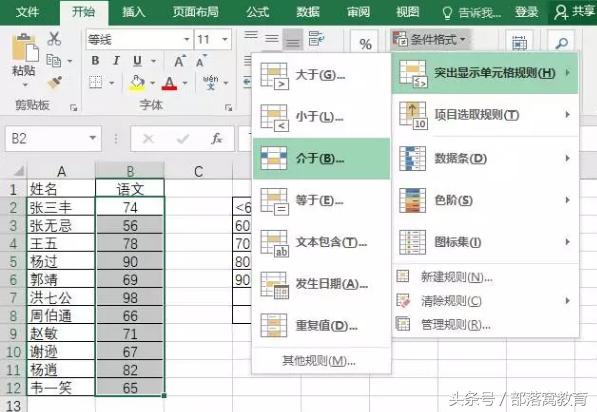Click the top align icon
The height and width of the screenshot is (412, 597).
click(251, 35)
